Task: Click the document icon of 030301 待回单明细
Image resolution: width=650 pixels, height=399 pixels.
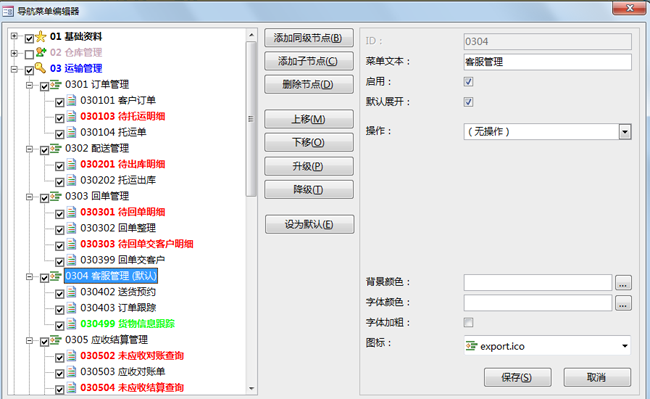Action: pyautogui.click(x=71, y=212)
